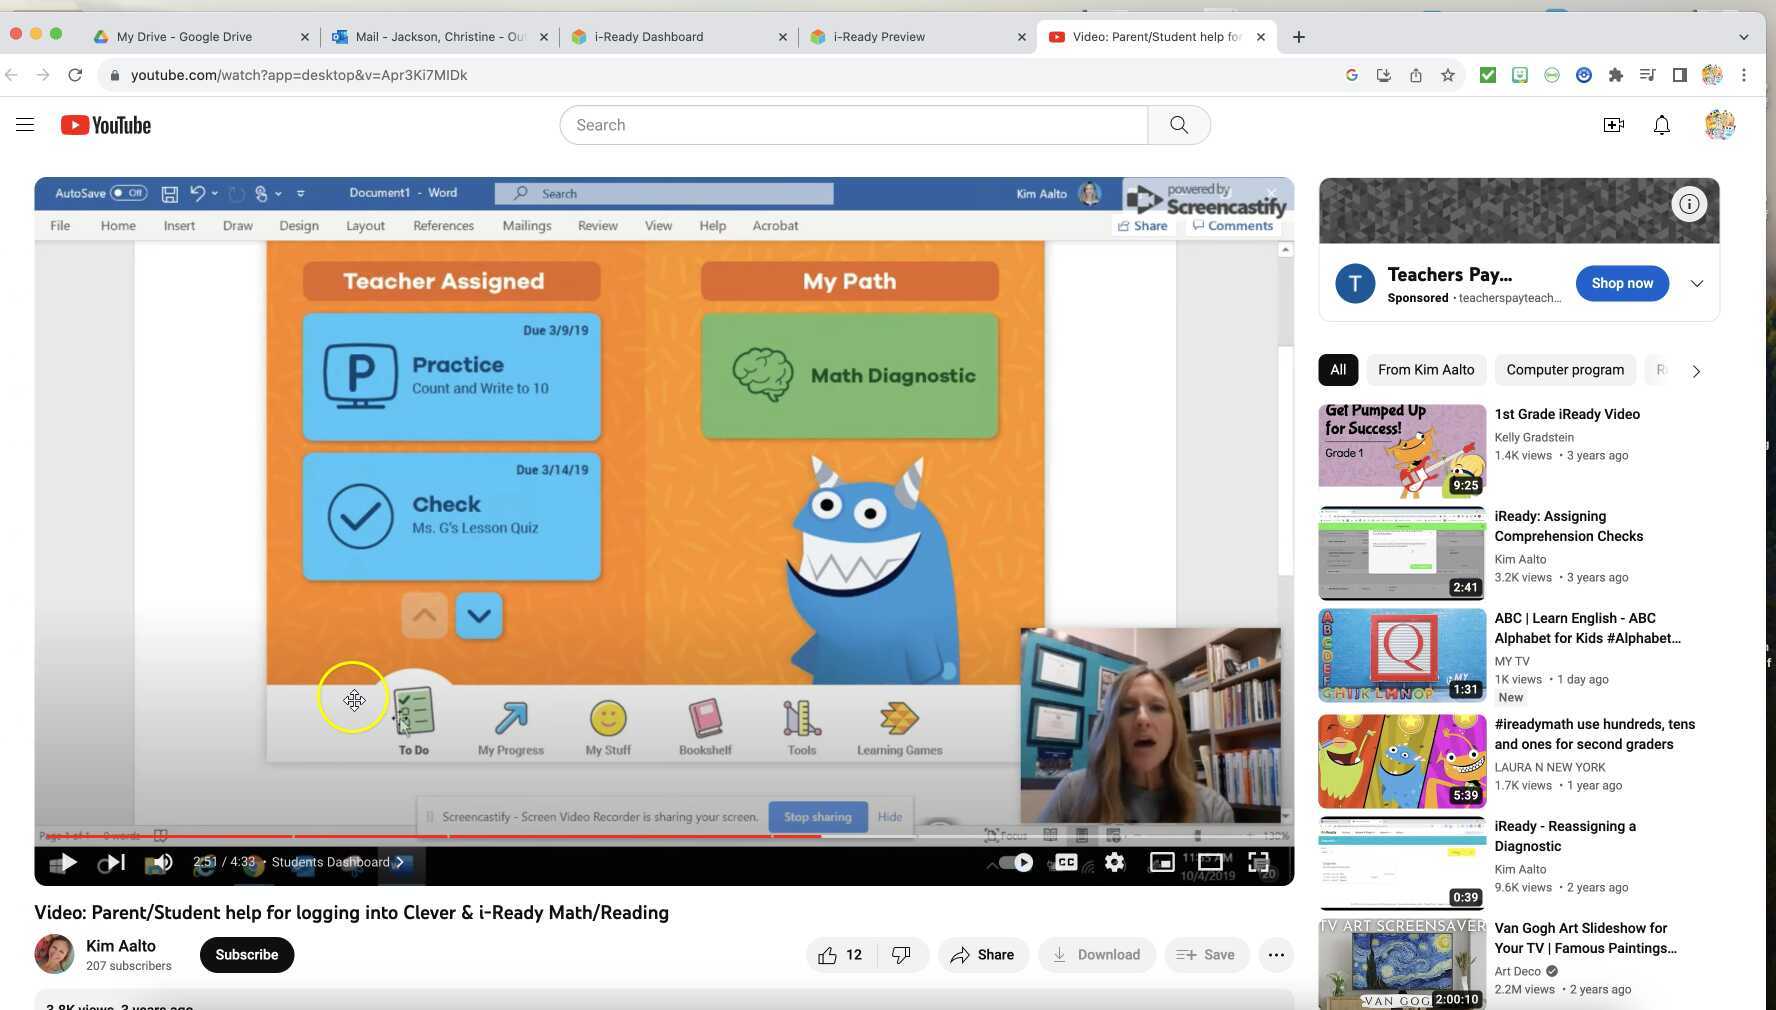Subscribe to Kim Aalto's channel
1776x1010 pixels.
point(246,954)
